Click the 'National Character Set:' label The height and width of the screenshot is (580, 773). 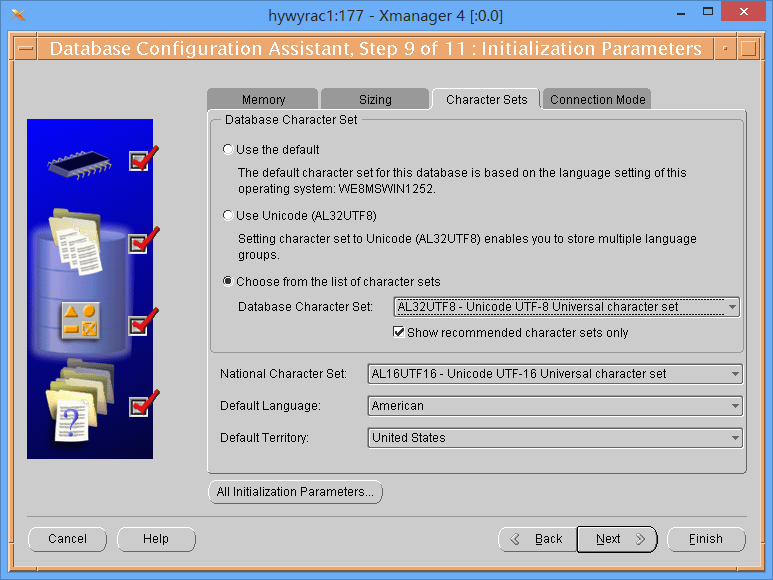click(x=283, y=374)
